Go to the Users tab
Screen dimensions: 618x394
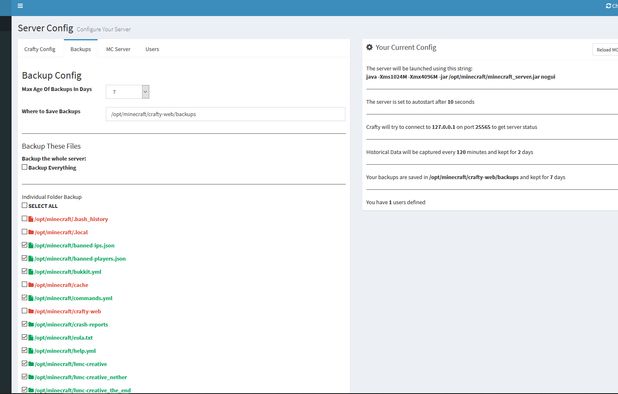pos(152,49)
